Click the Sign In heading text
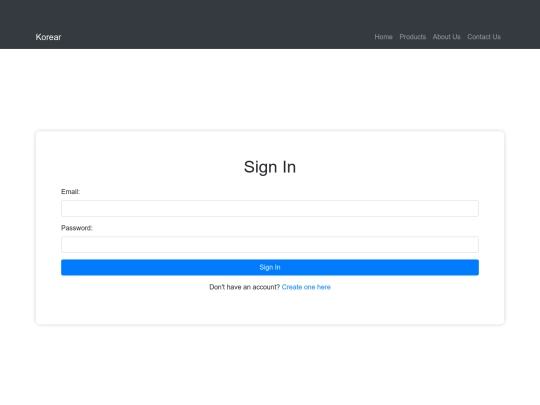The height and width of the screenshot is (405, 540). (x=270, y=167)
